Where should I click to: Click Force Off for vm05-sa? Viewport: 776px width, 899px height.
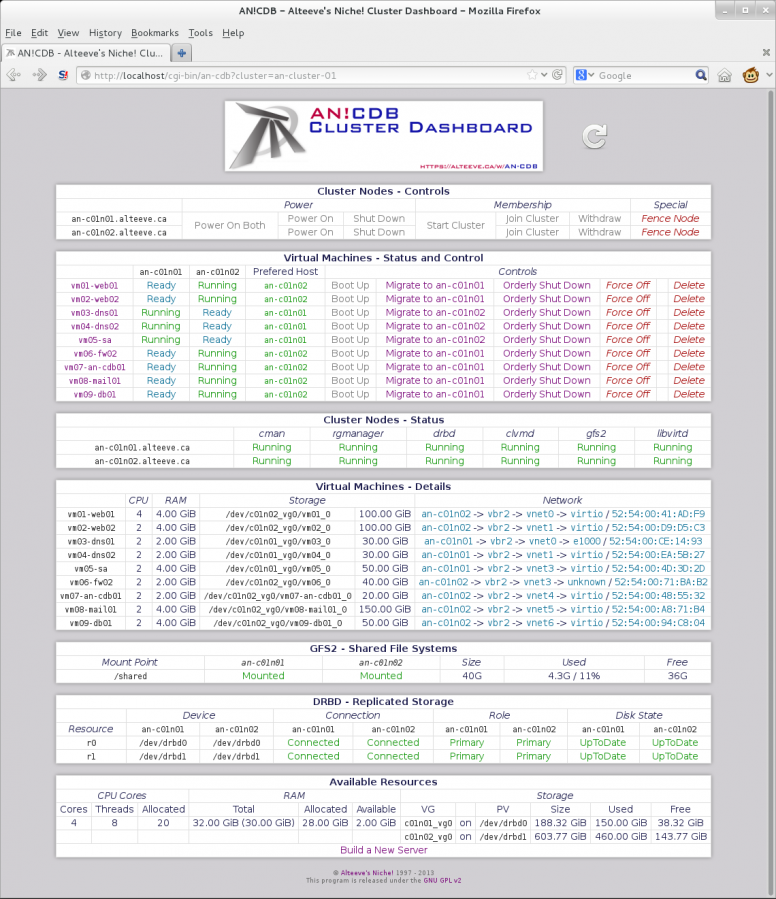627,340
